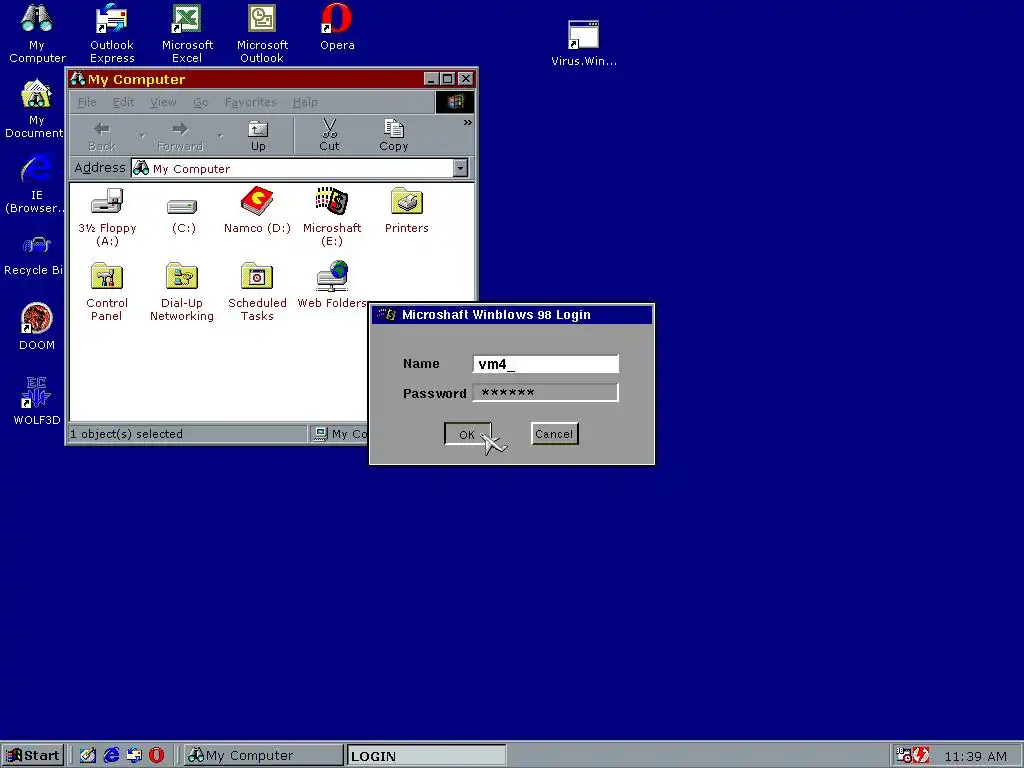Select the Virus.Win... desktop shortcut
The height and width of the screenshot is (768, 1024).
pyautogui.click(x=583, y=43)
